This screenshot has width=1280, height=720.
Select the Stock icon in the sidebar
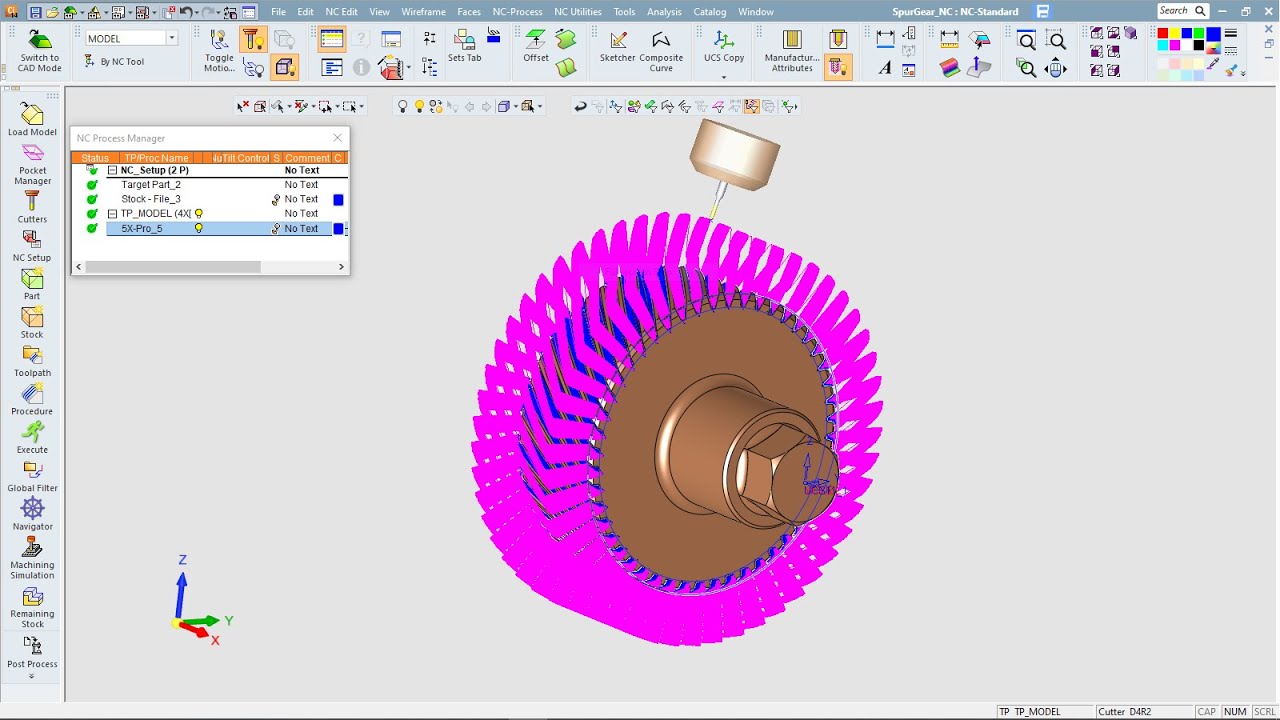tap(32, 317)
